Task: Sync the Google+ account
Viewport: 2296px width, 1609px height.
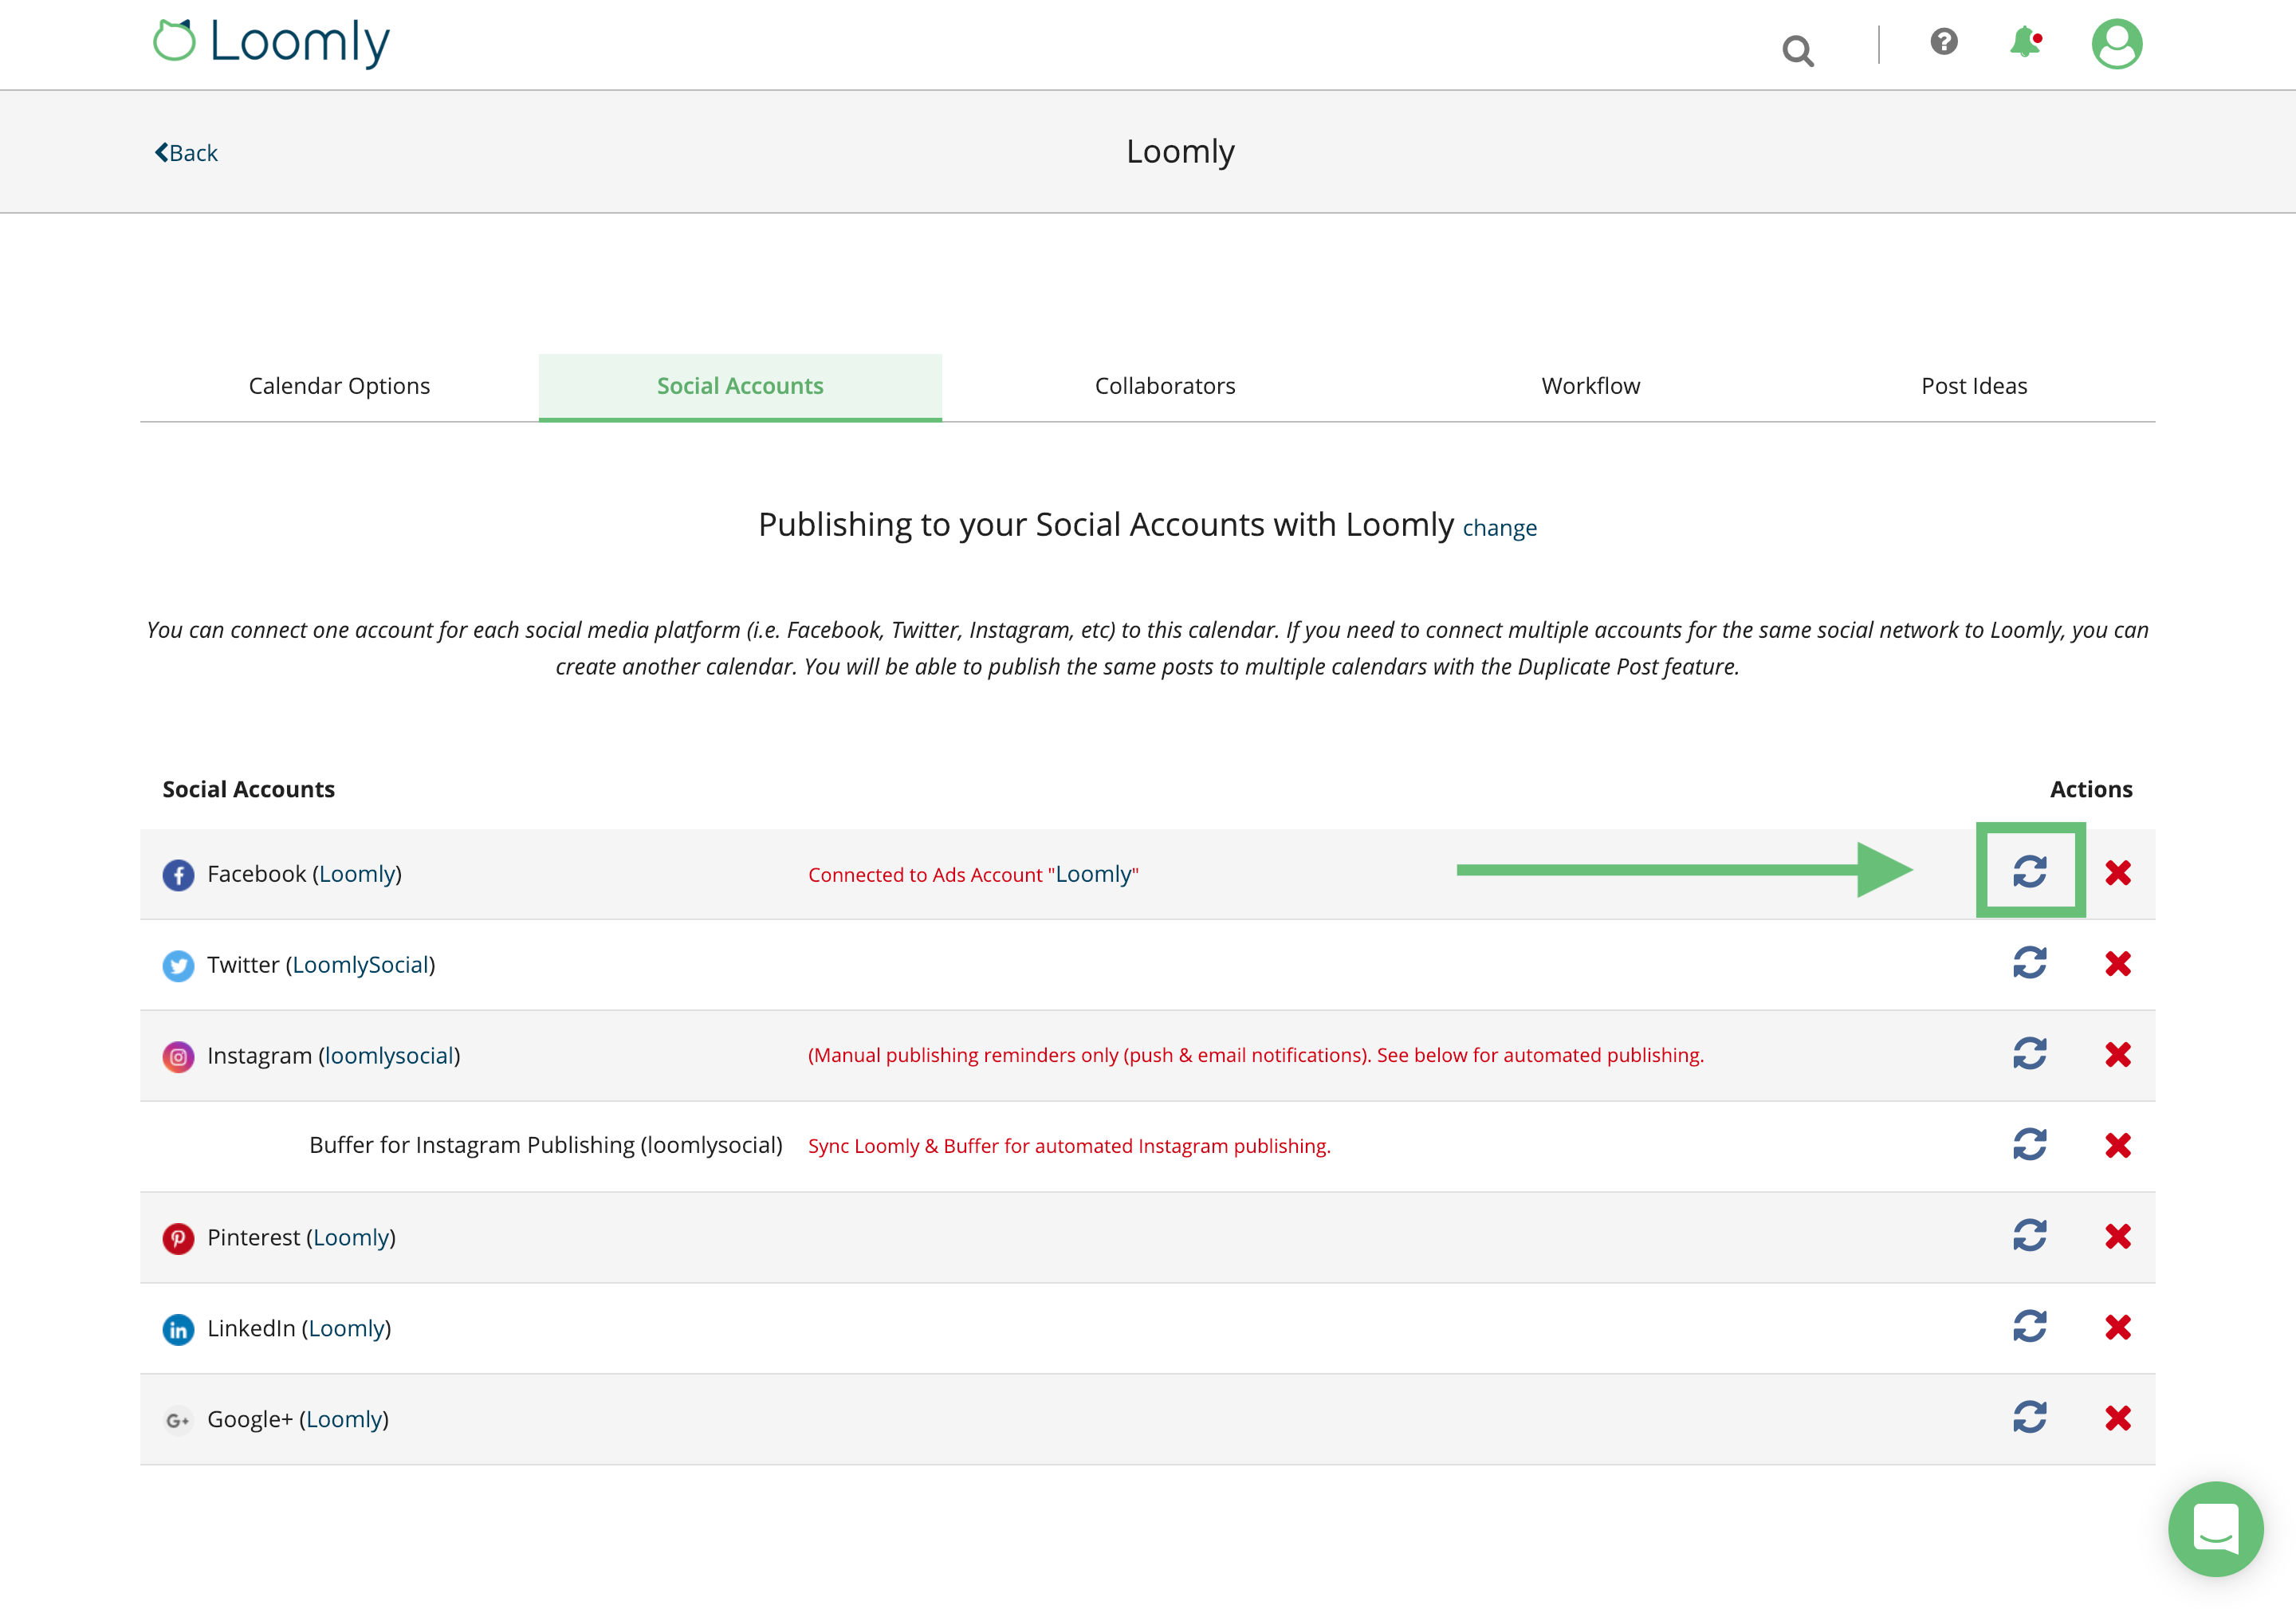Action: (2029, 1418)
